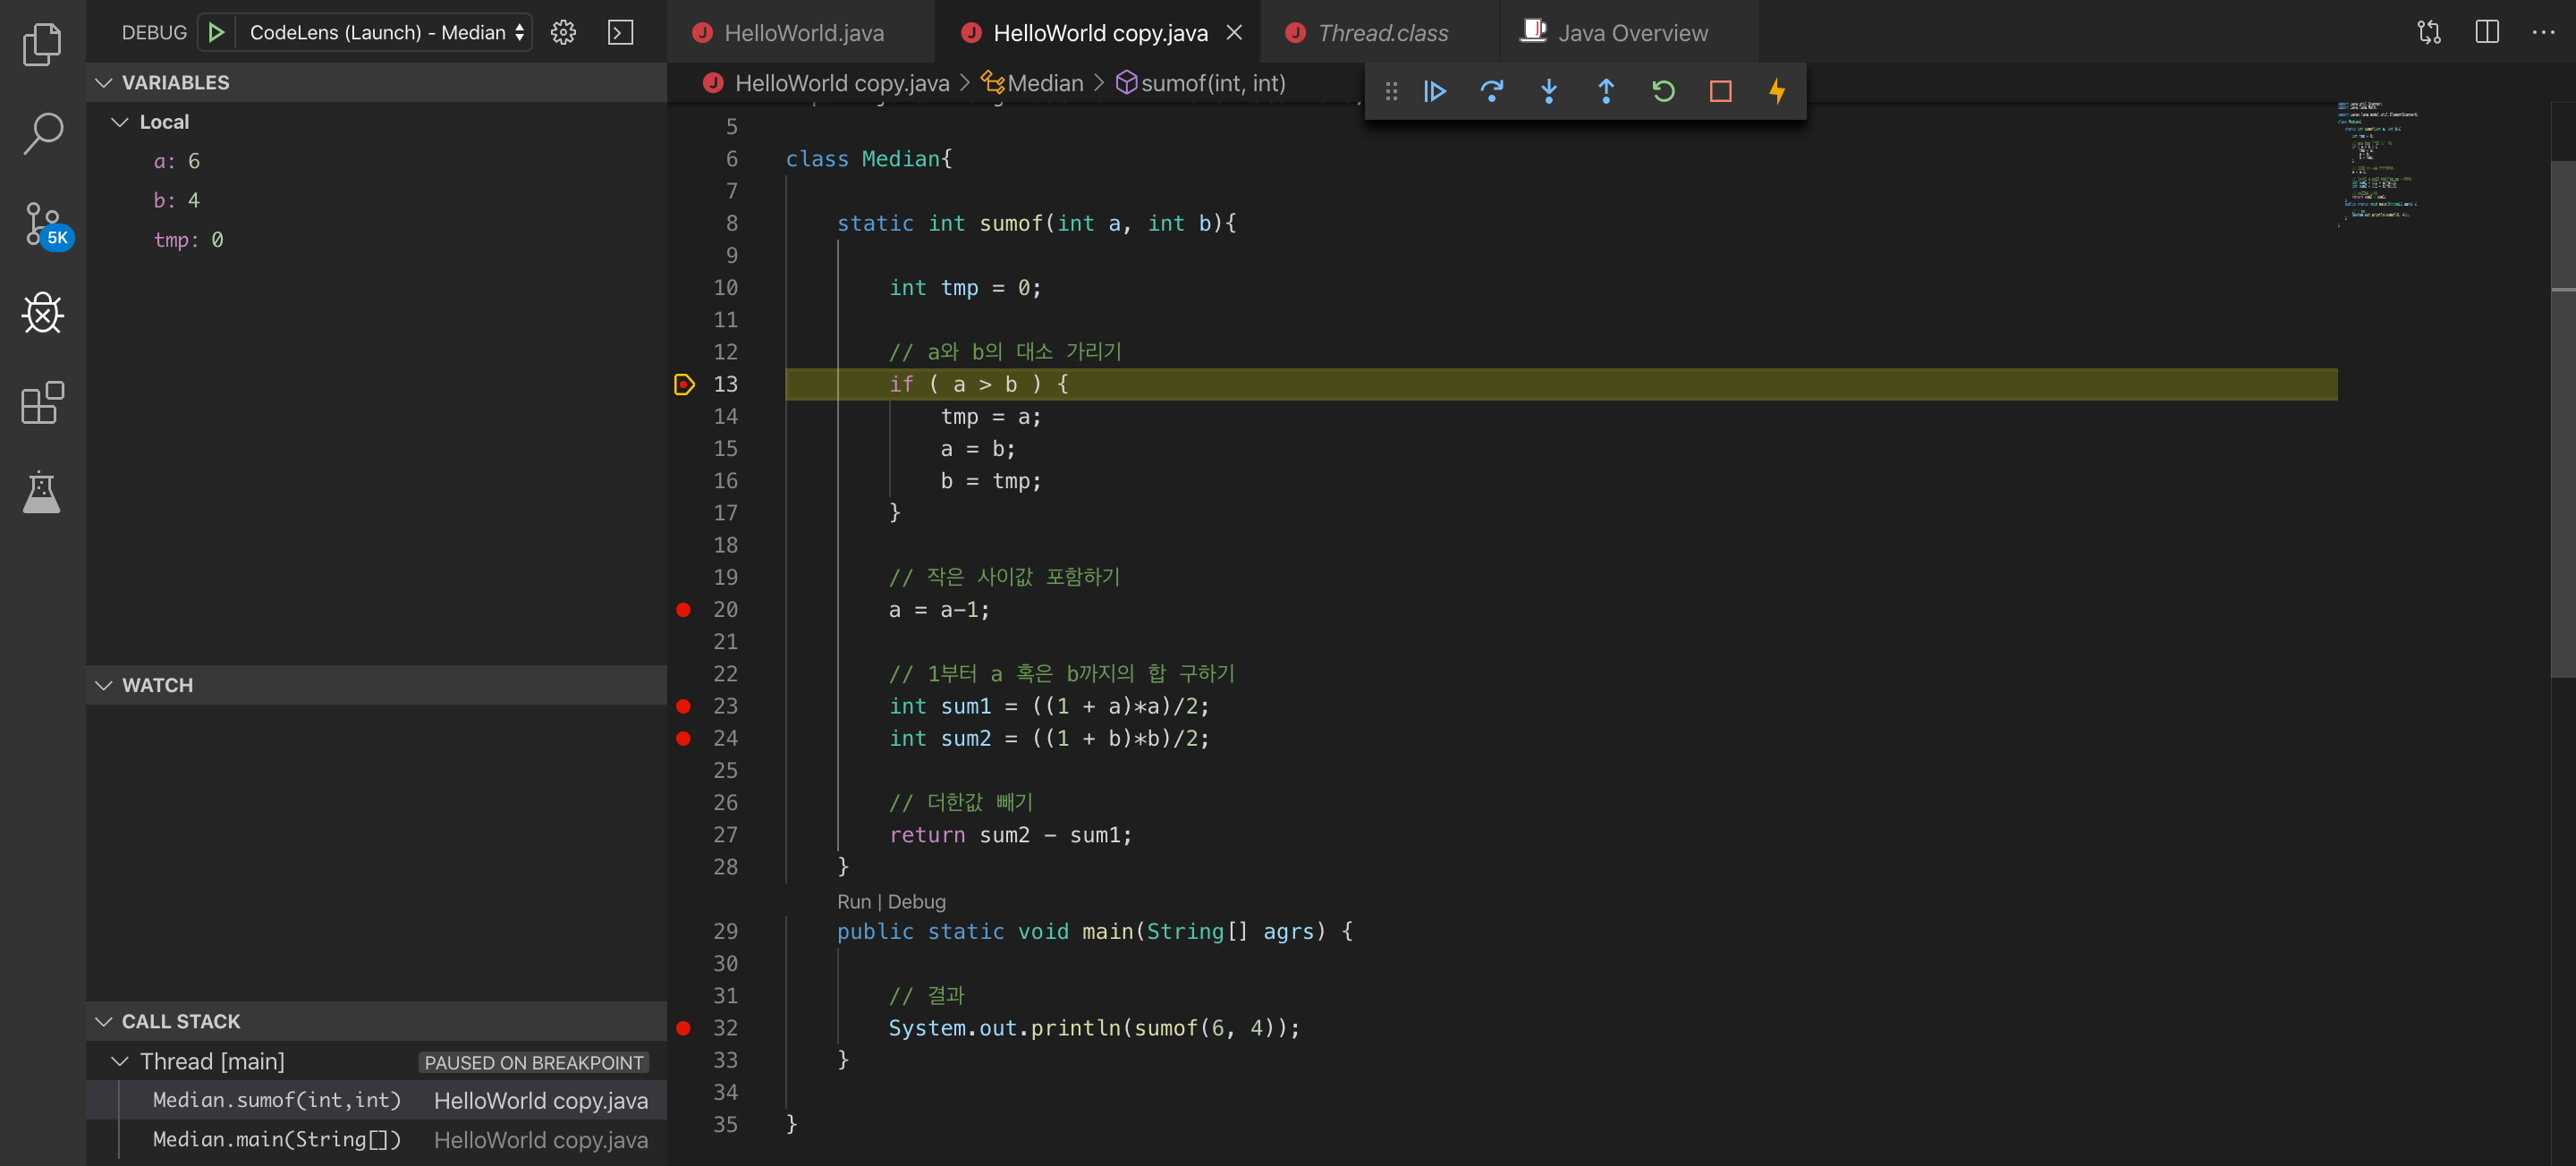Open the Test flask view
Screen dimensions: 2576x1166
(x=42, y=492)
